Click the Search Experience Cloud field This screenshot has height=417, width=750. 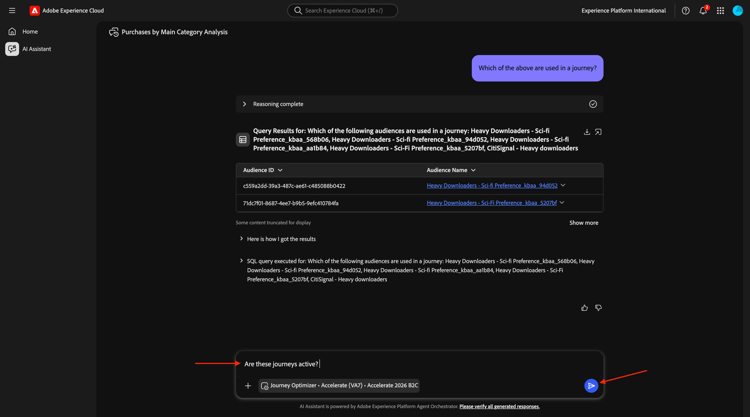point(342,11)
